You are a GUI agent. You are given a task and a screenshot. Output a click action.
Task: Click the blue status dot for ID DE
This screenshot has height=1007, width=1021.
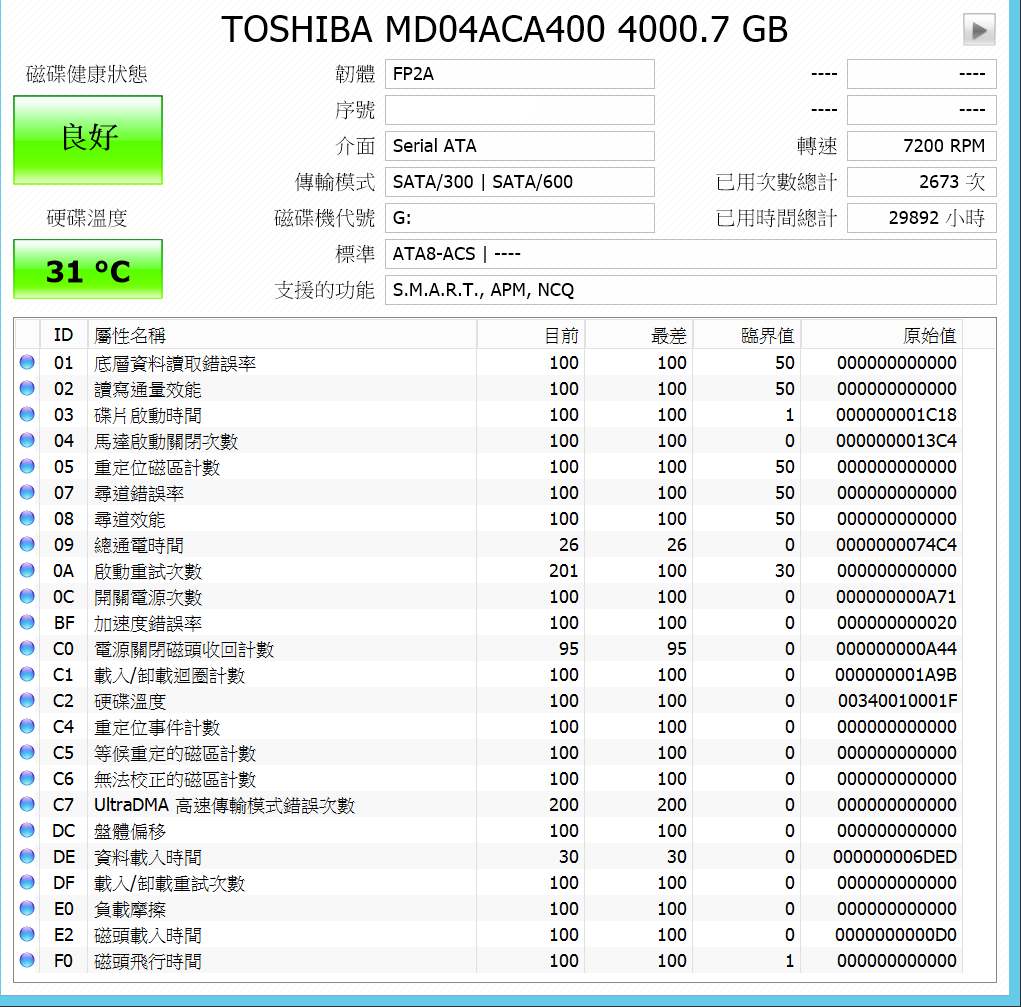[x=27, y=857]
